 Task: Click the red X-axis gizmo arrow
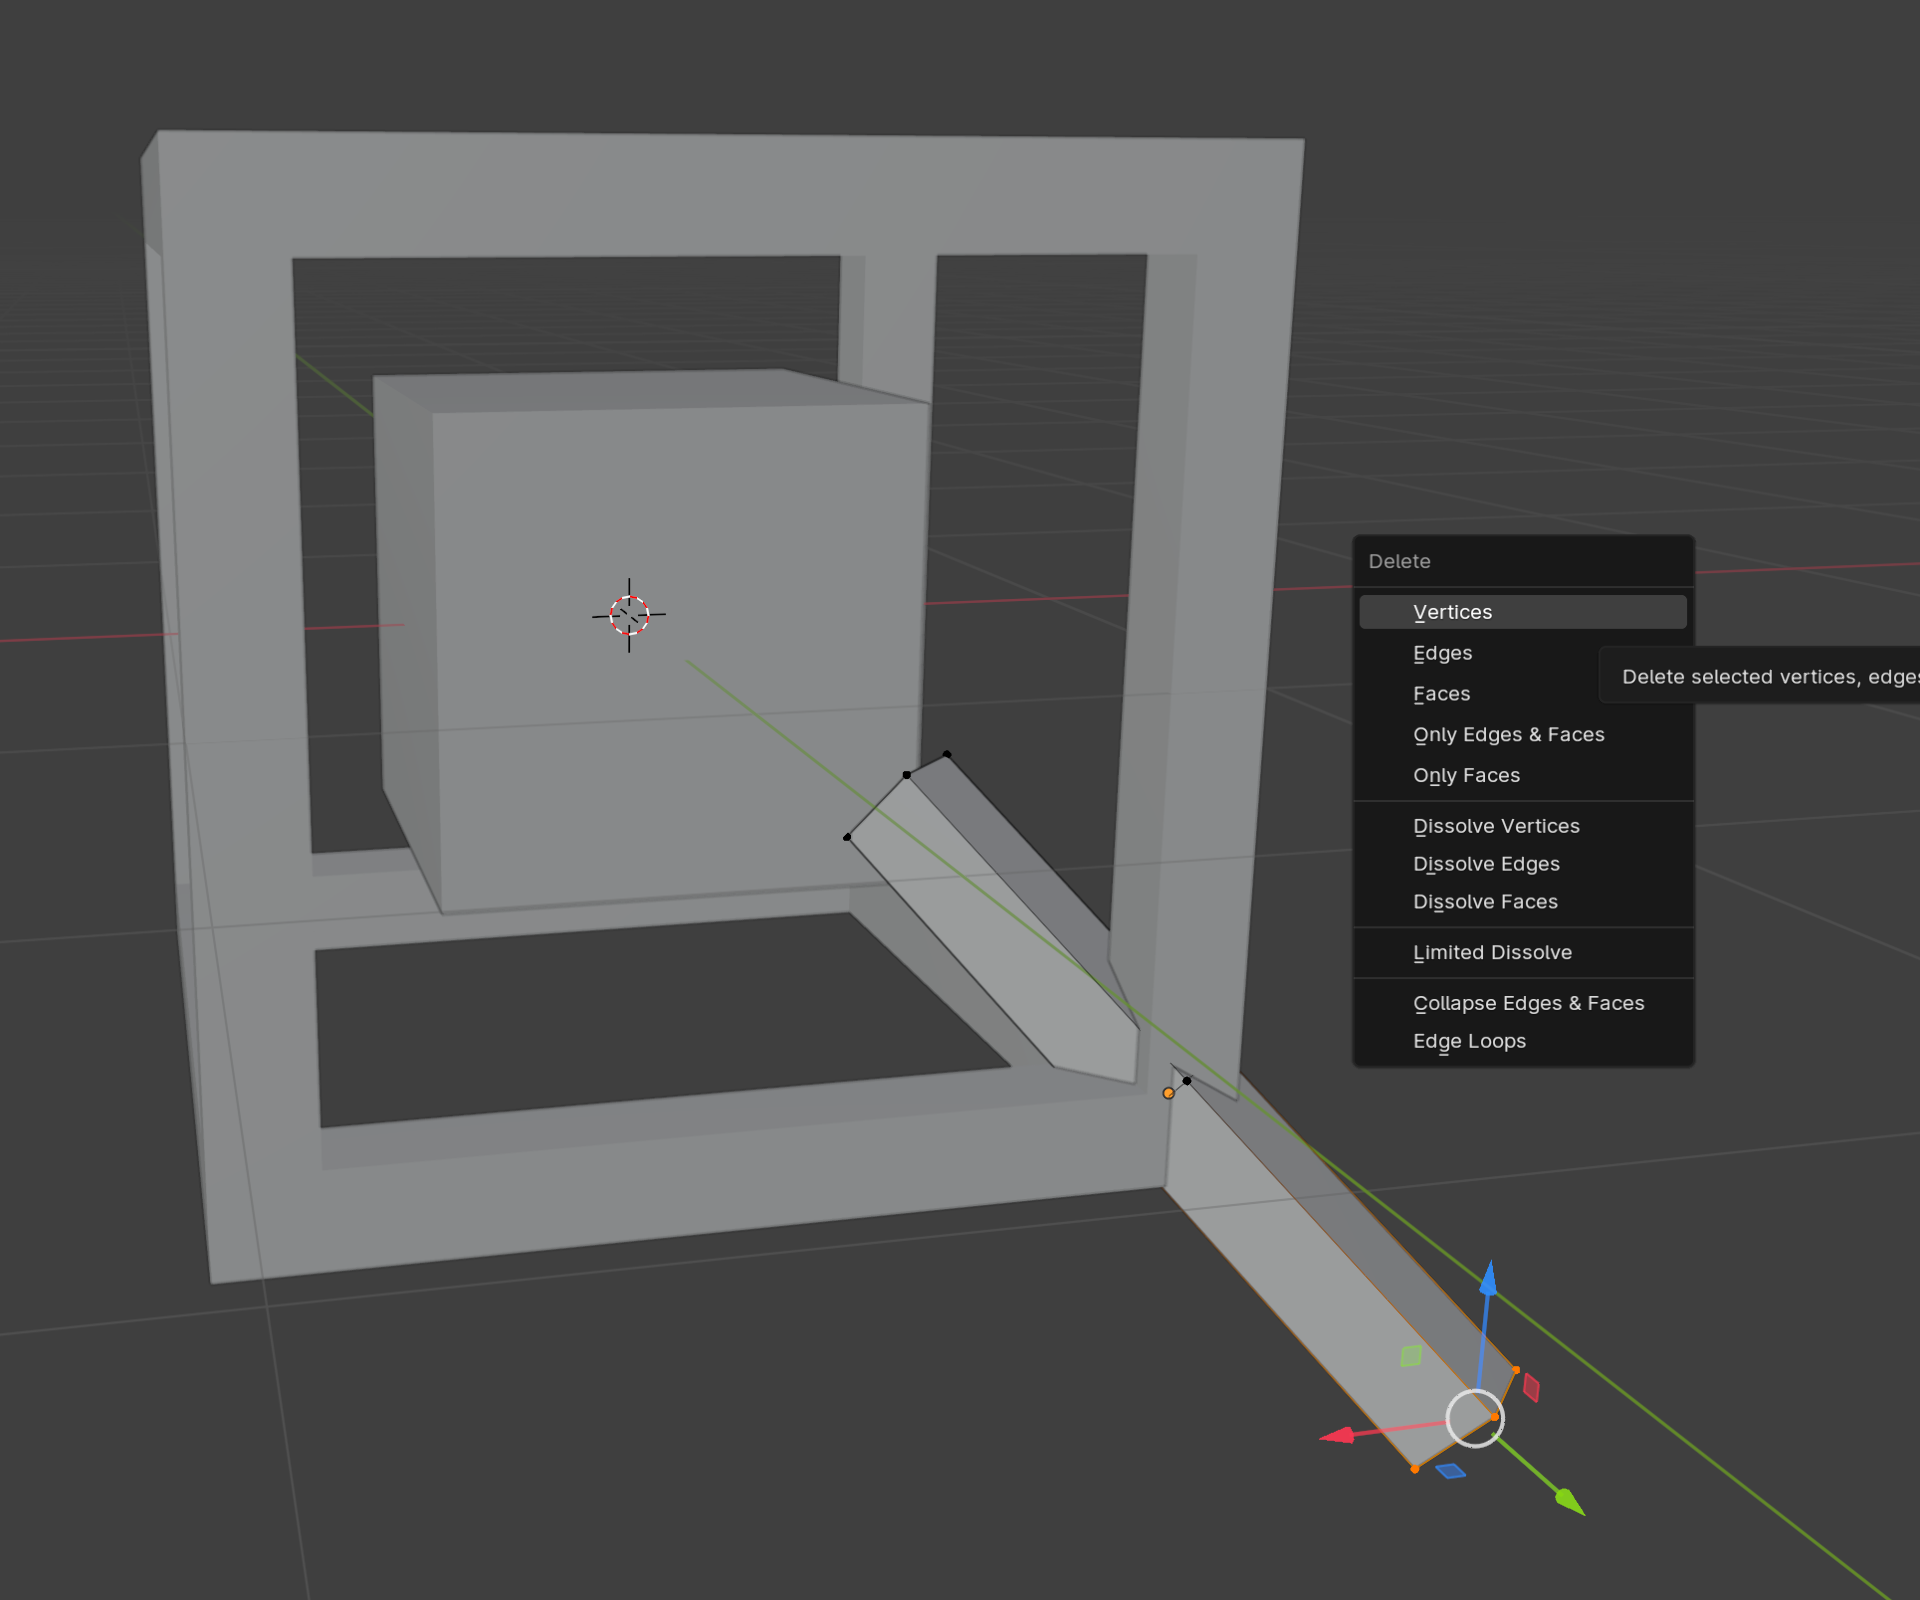tap(1337, 1436)
